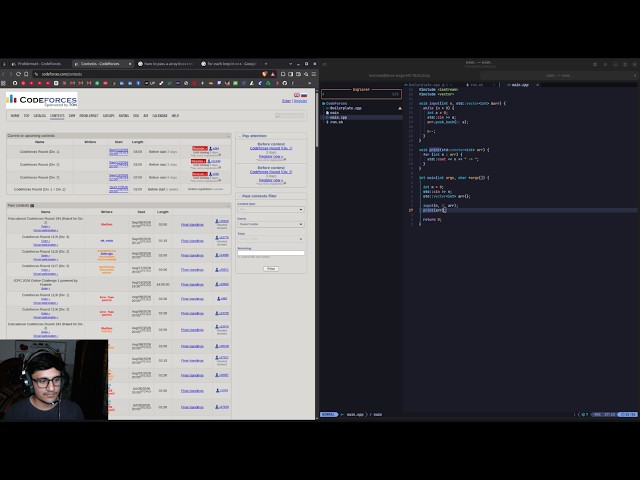Viewport: 640px width, 480px height.
Task: Open the Brave Rewards triangle icon
Action: click(273, 74)
